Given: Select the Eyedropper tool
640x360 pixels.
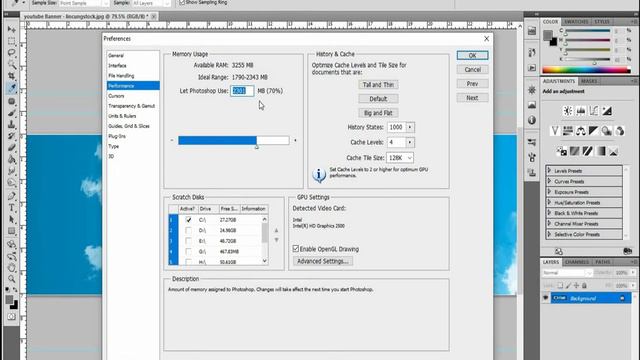Looking at the screenshot, I should [11, 88].
